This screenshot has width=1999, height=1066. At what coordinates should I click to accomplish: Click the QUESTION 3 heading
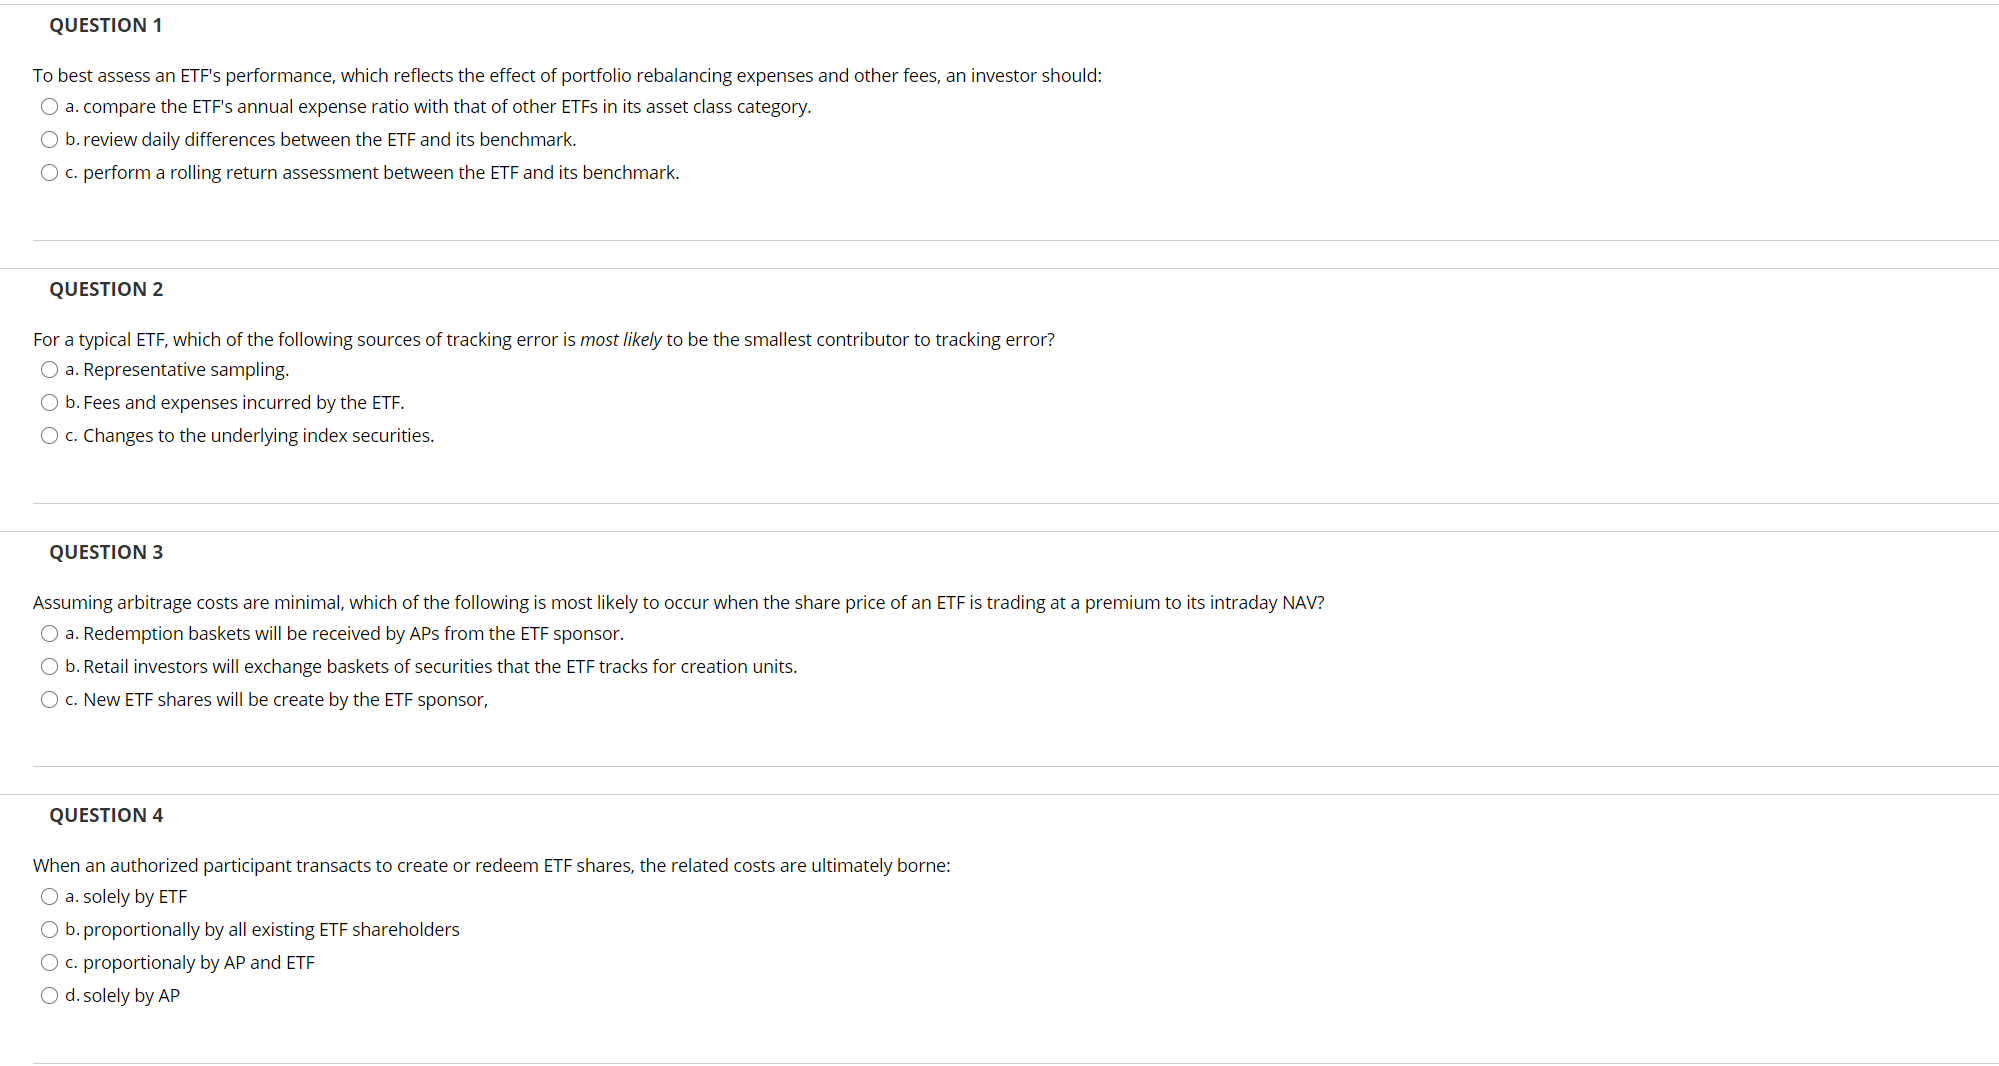click(105, 551)
